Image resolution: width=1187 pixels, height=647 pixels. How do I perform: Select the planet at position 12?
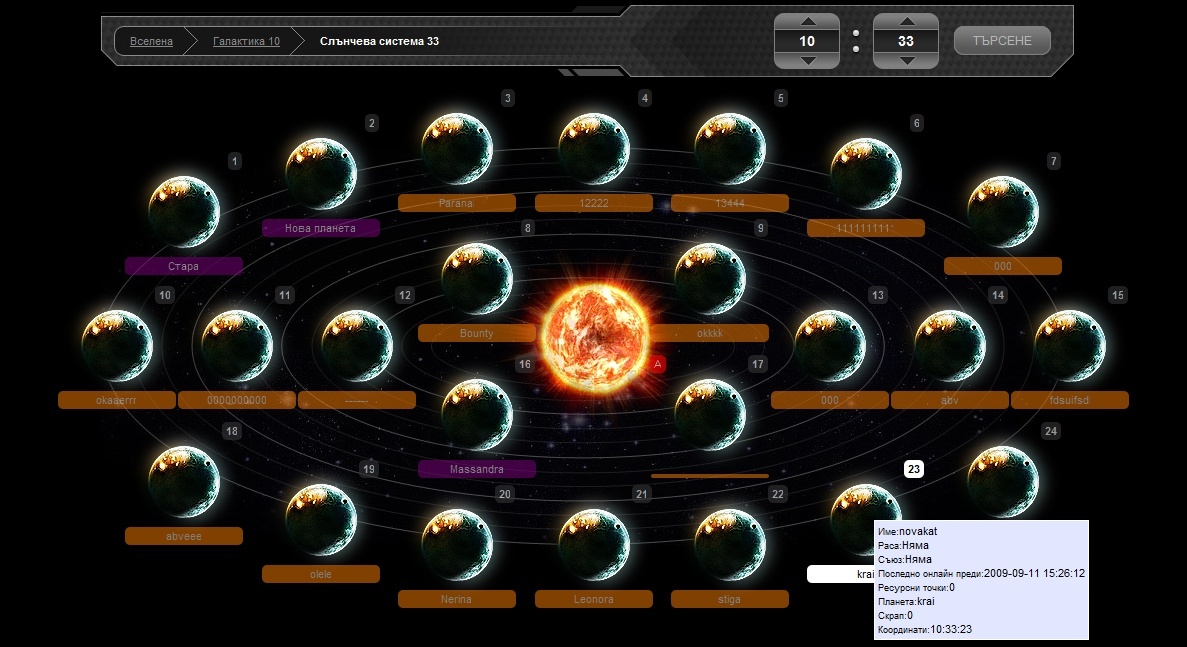(x=357, y=346)
